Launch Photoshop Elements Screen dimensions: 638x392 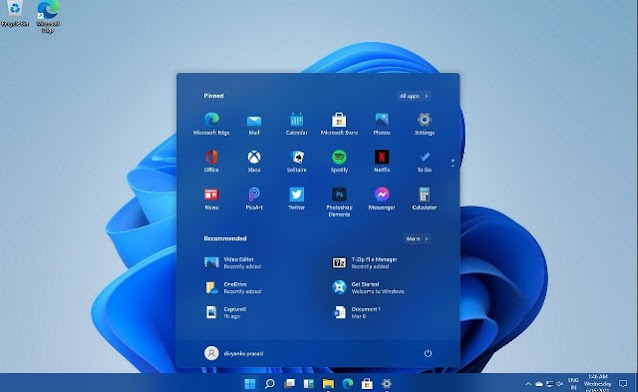[339, 202]
